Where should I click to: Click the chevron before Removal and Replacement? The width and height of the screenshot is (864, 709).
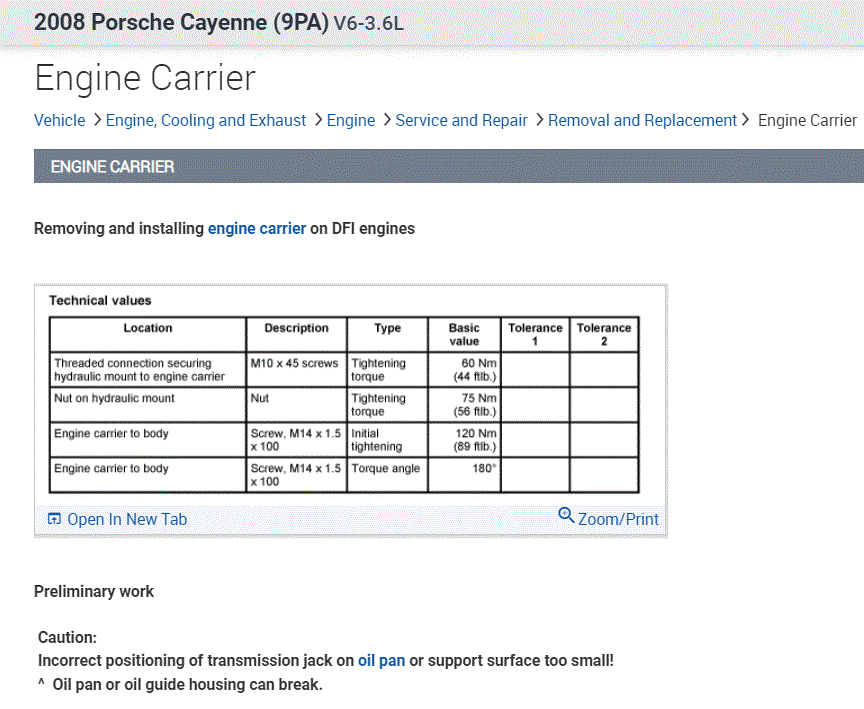click(x=539, y=120)
